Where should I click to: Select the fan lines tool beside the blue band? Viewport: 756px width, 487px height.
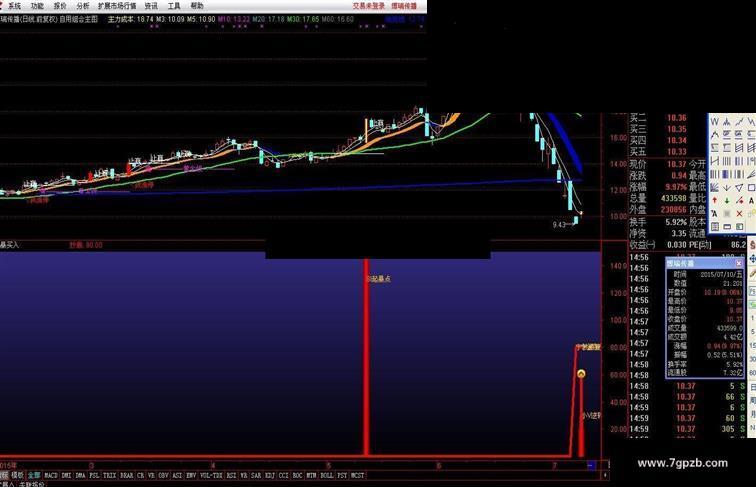(751, 174)
